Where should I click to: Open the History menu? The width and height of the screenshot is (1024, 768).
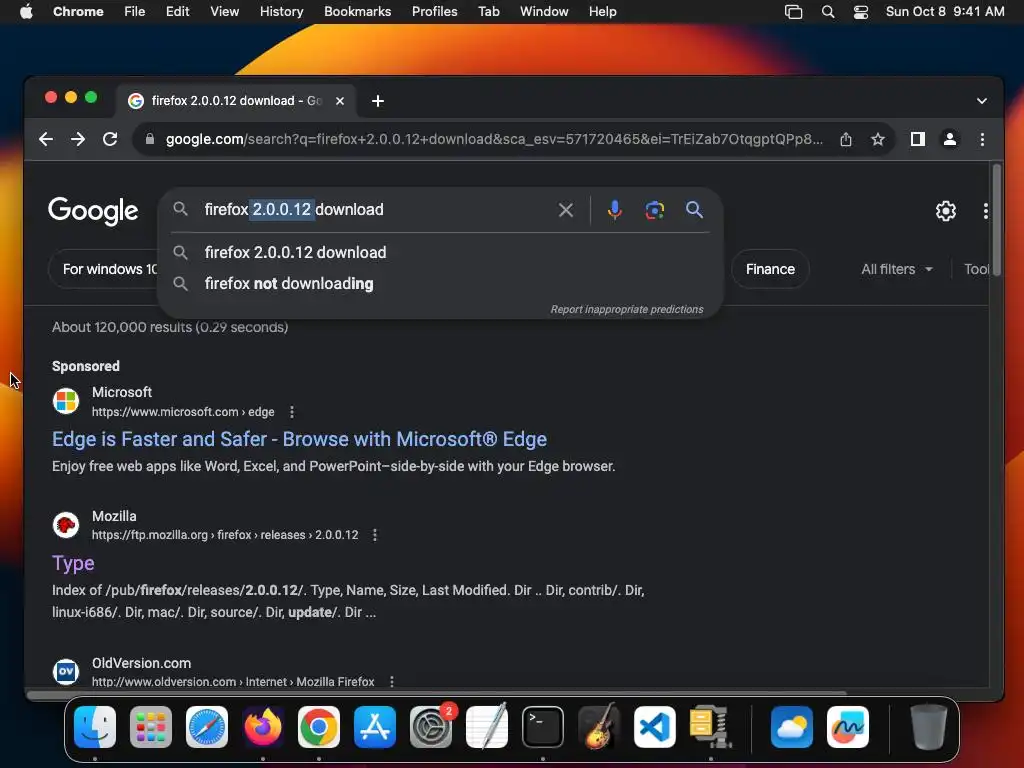(281, 12)
